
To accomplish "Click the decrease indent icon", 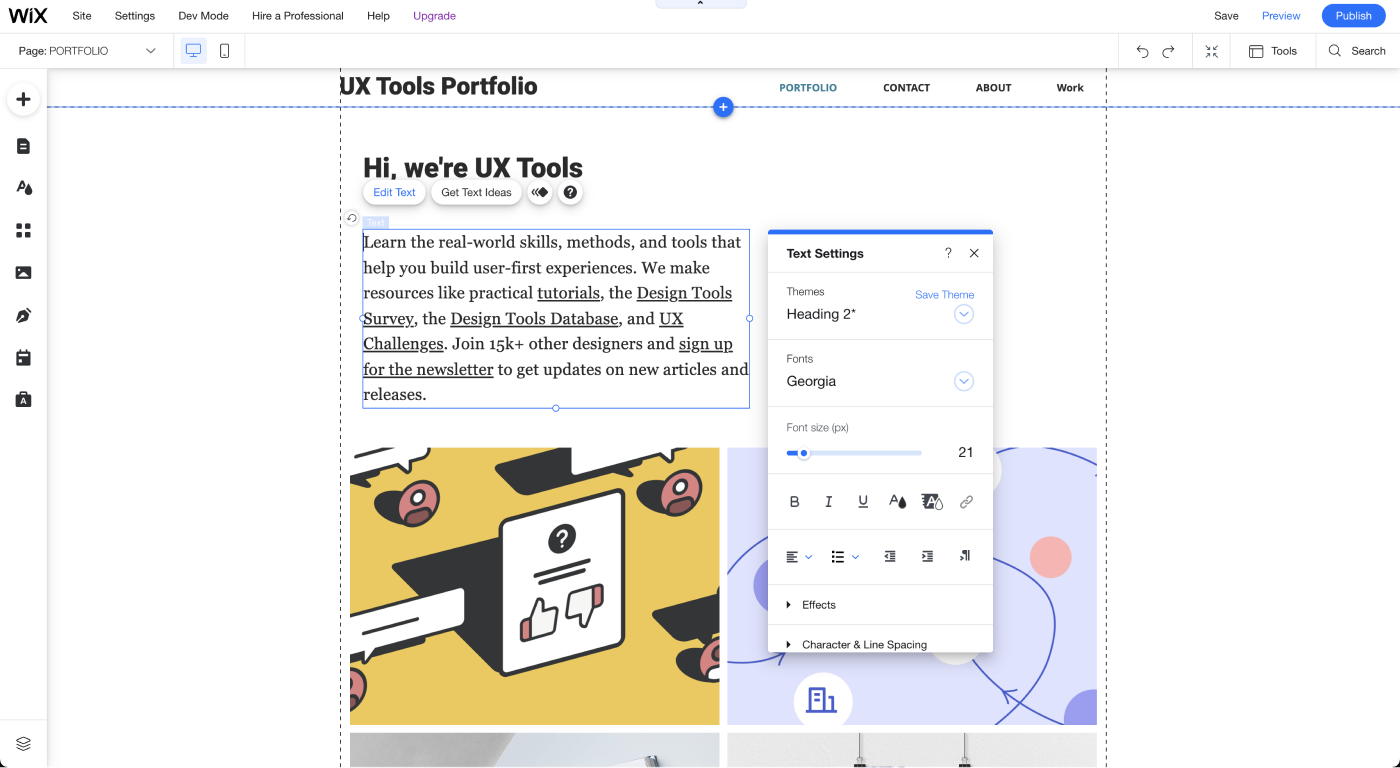I will coord(890,557).
